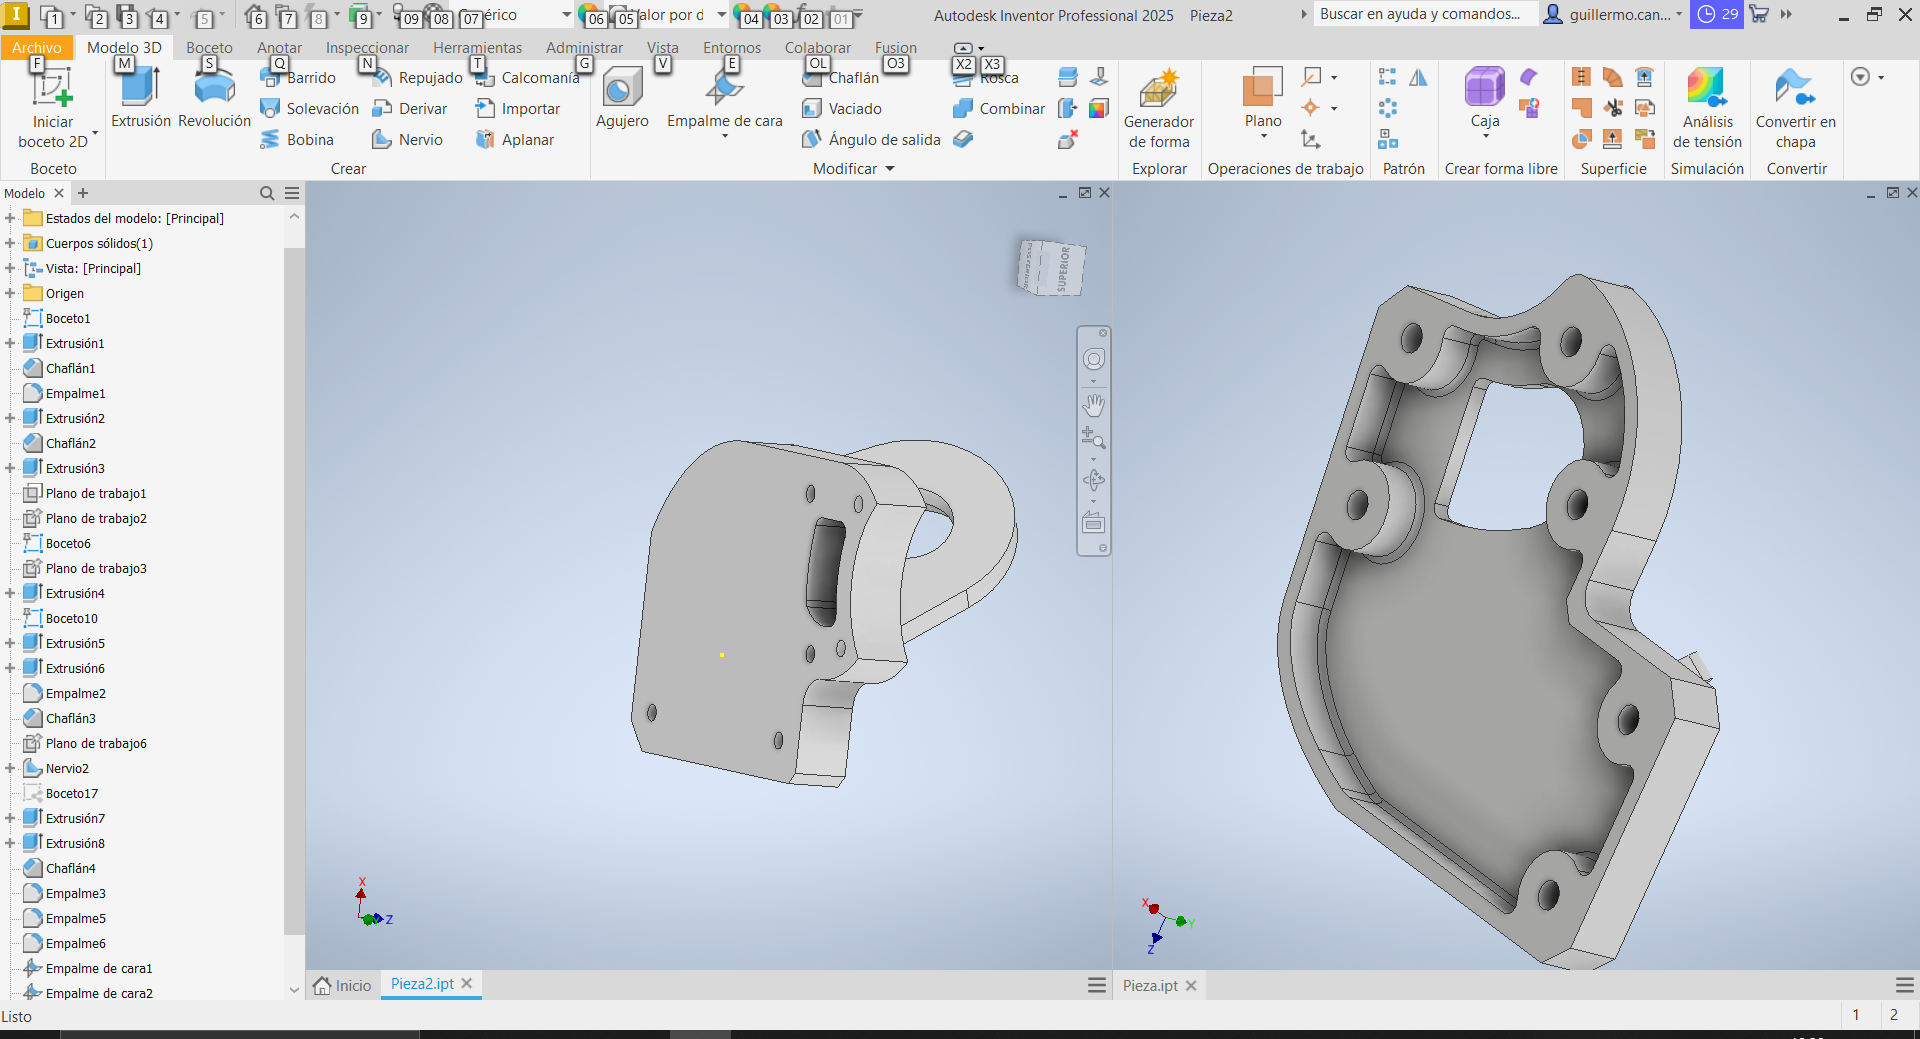Open the Modificar panel dropdown
Screen dimensions: 1920x1039
pyautogui.click(x=888, y=168)
